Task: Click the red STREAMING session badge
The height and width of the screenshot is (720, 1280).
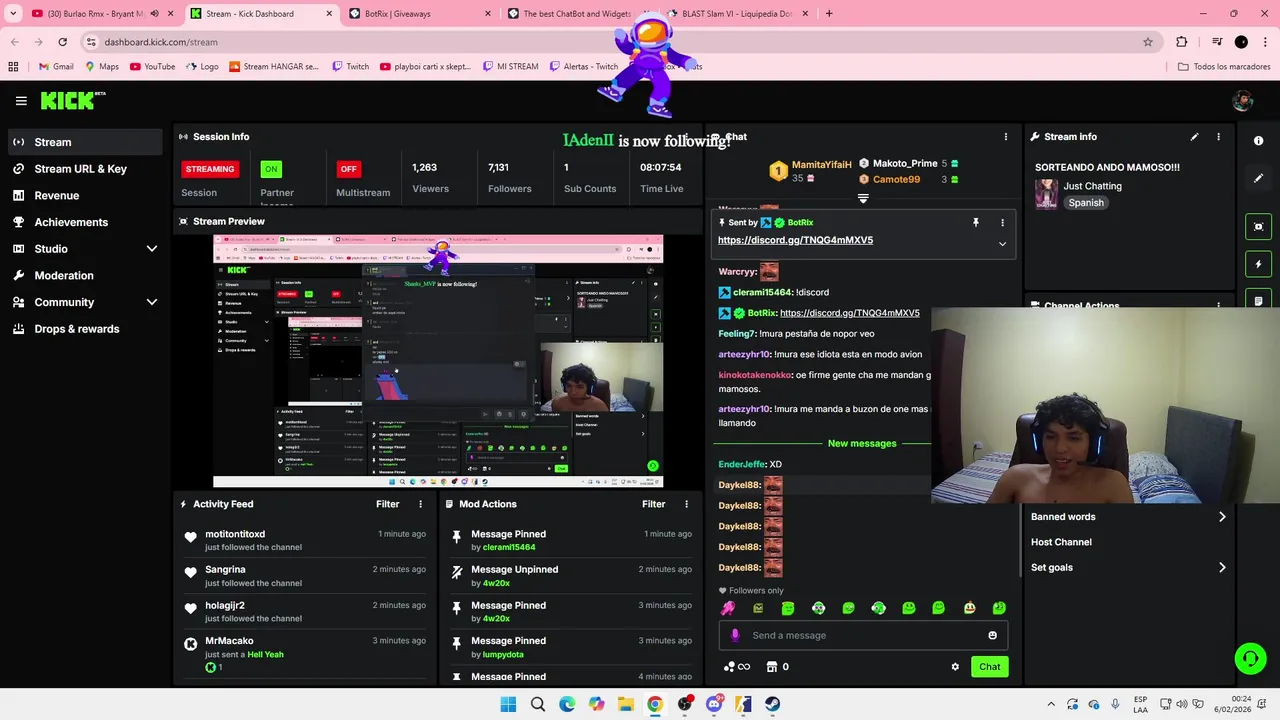Action: click(210, 169)
